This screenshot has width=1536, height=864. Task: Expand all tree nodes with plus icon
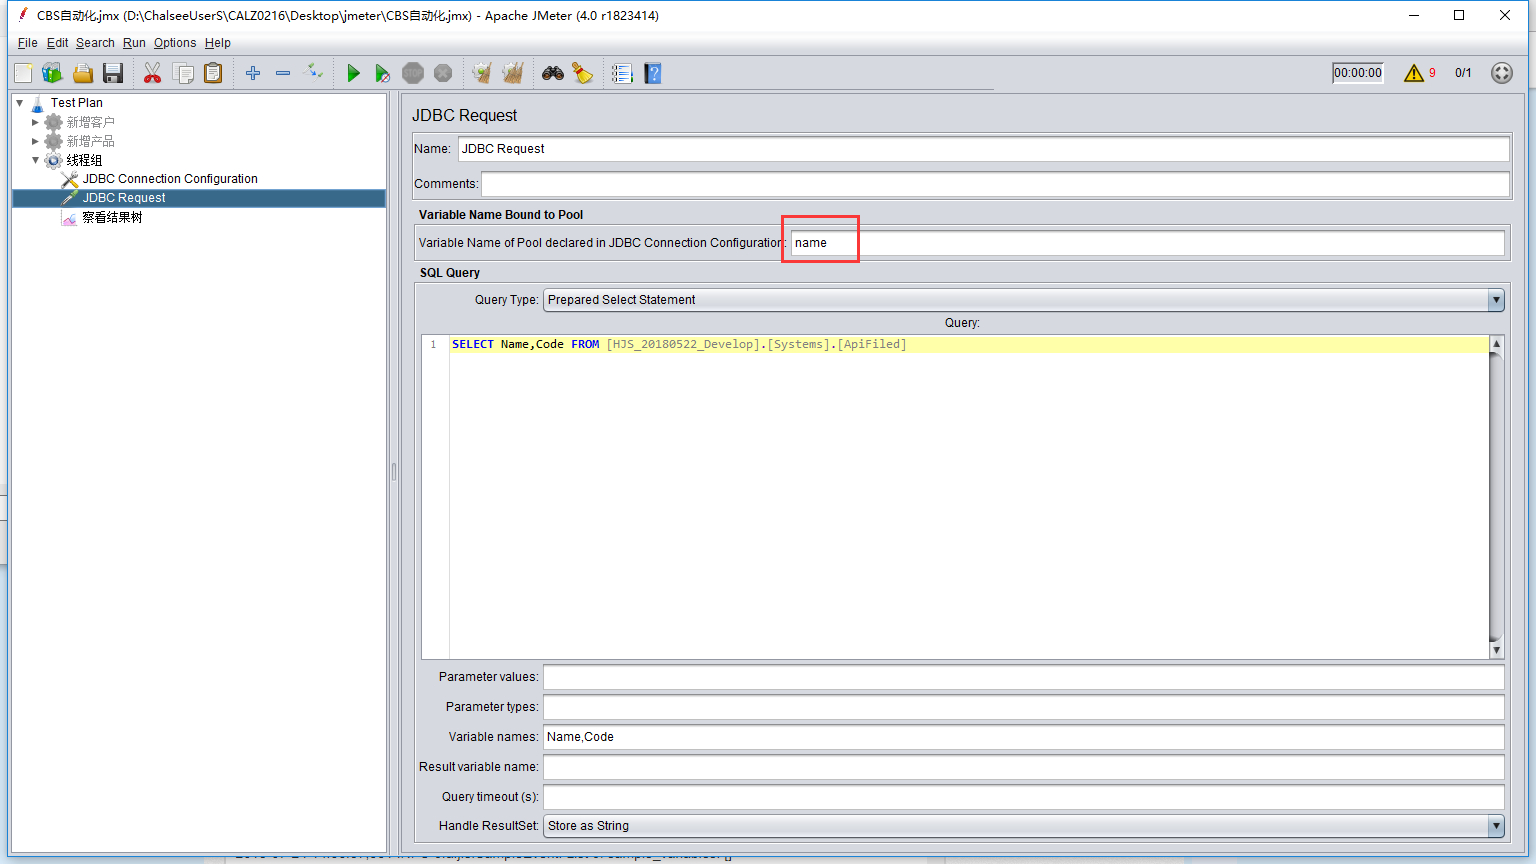pyautogui.click(x=253, y=73)
